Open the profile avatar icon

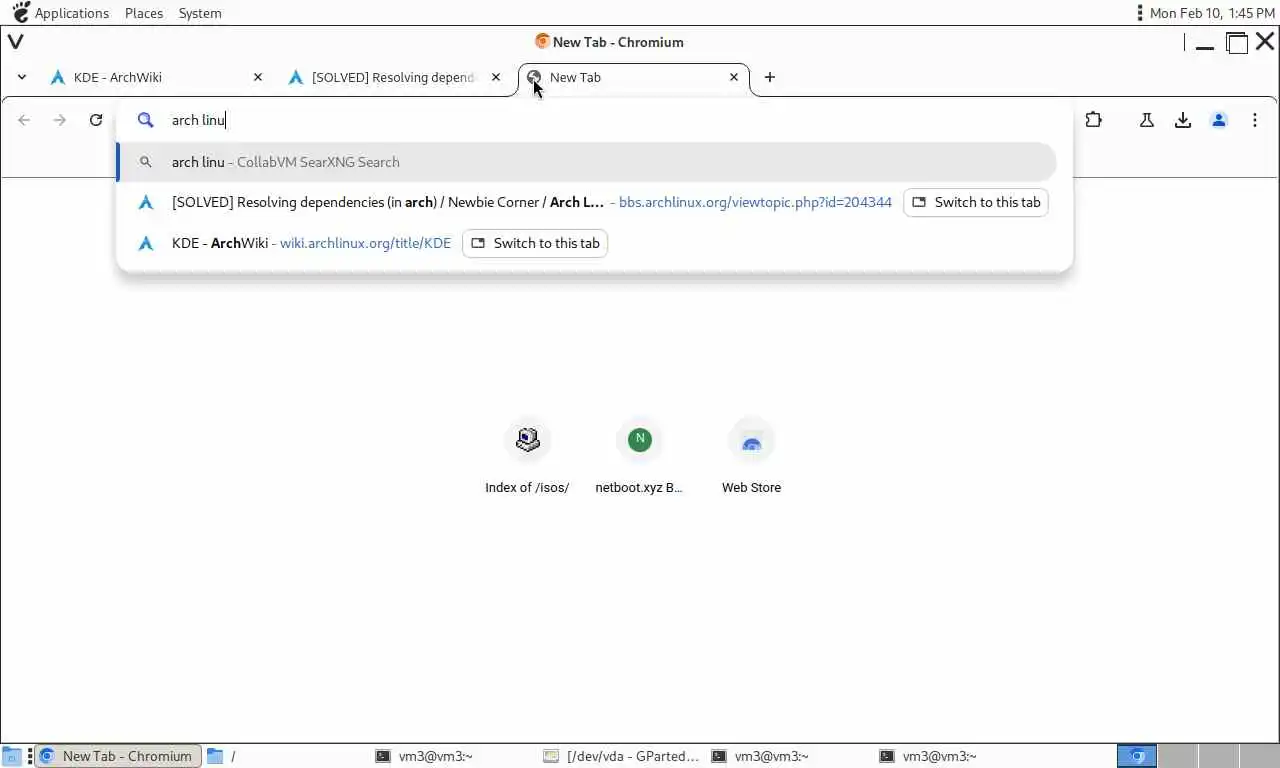click(1219, 120)
